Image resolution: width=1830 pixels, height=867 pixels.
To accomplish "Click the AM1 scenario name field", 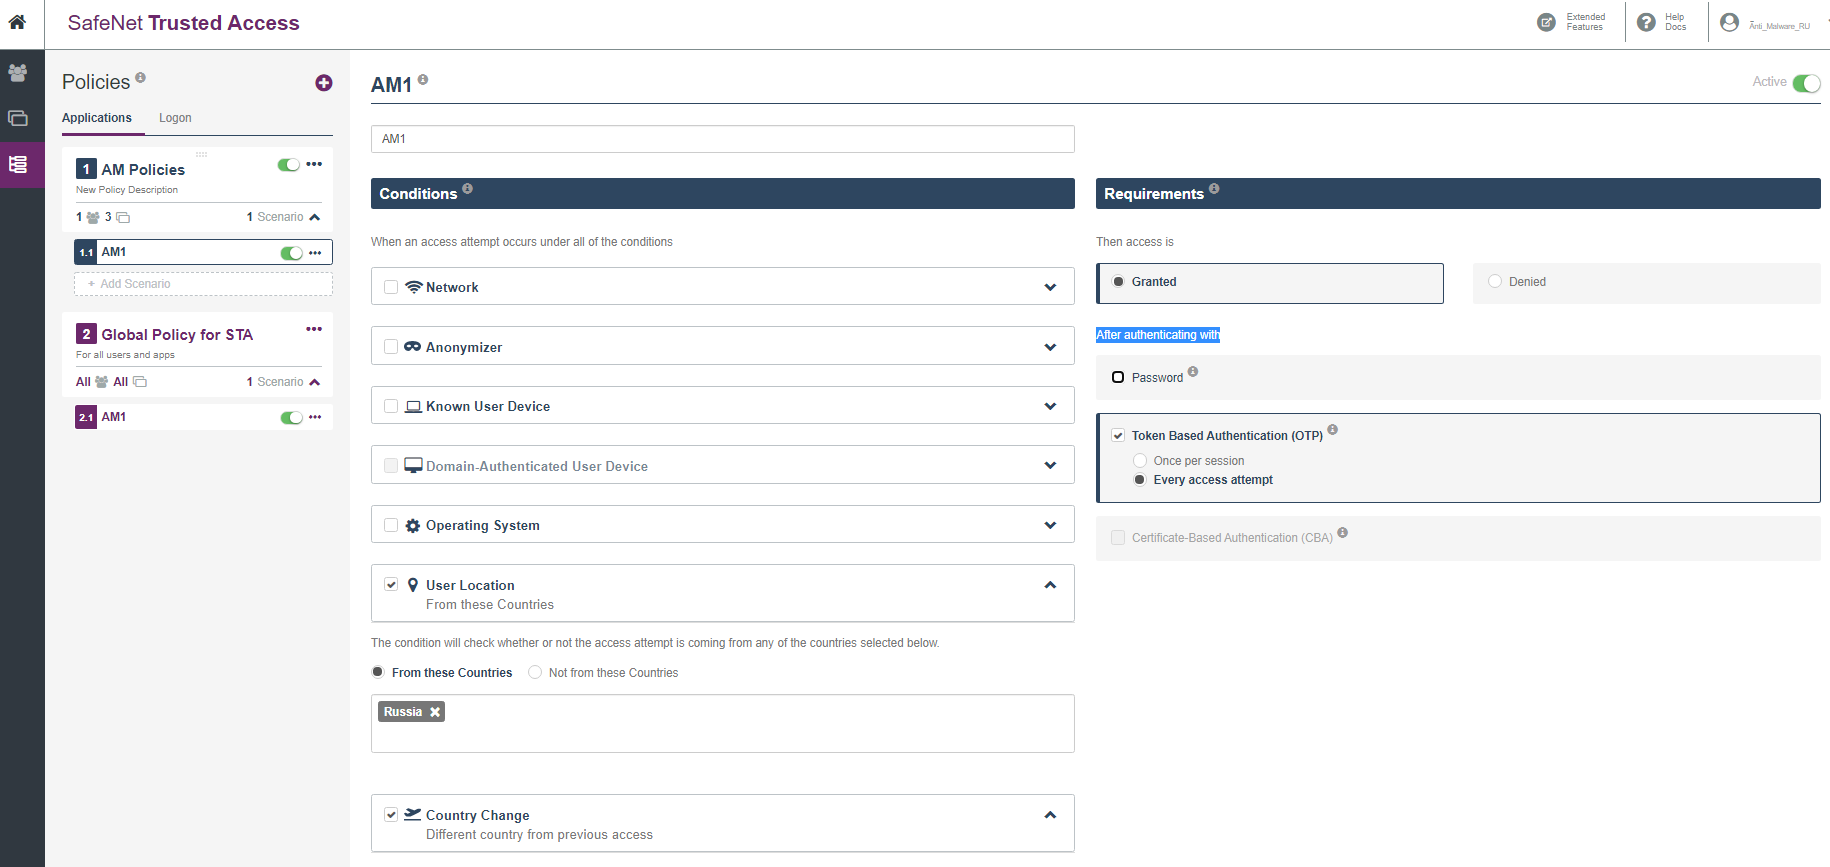I will (723, 139).
